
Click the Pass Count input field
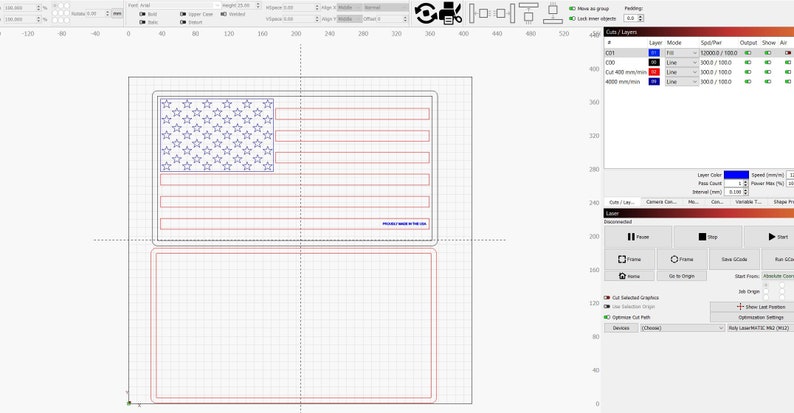tap(734, 183)
